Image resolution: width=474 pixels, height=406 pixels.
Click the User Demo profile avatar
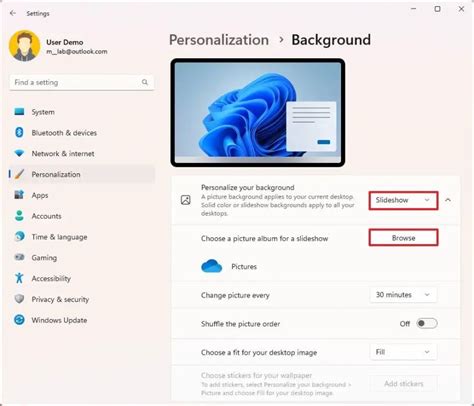[x=24, y=46]
